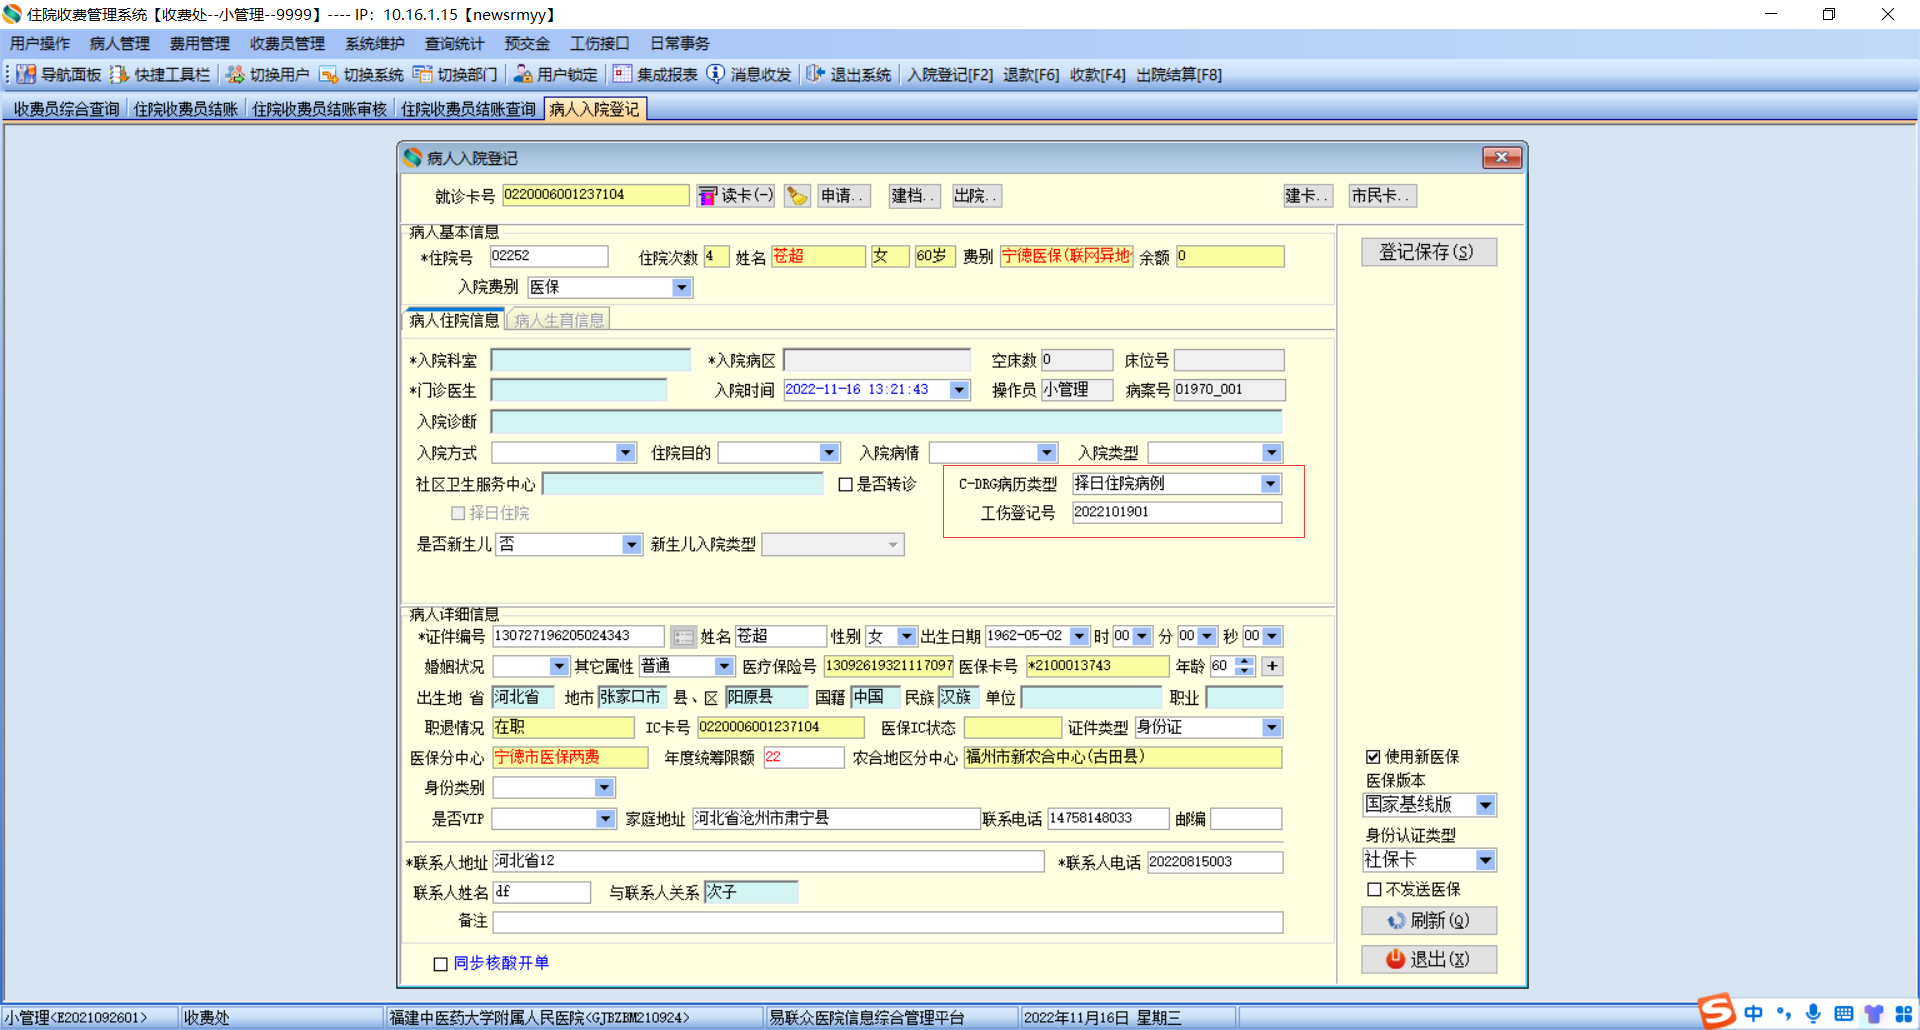Open the C-DRG病历类型 dropdown
Image resolution: width=1920 pixels, height=1030 pixels.
pos(1271,484)
